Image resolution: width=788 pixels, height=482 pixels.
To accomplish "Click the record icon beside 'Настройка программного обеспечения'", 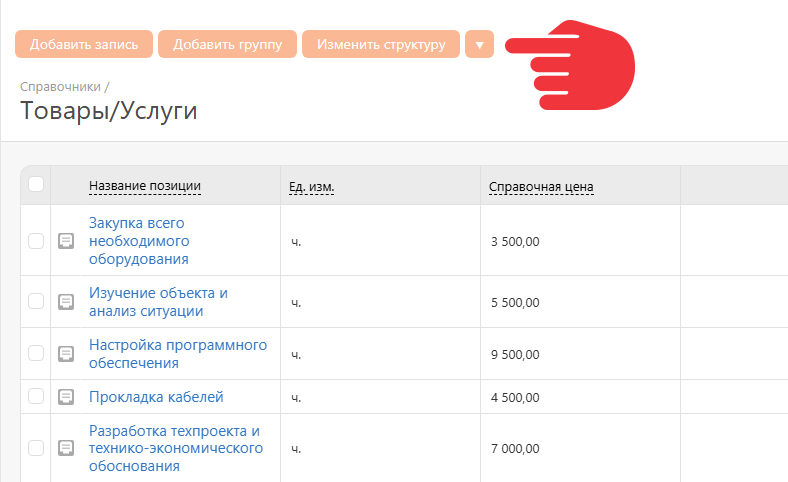I will coord(66,354).
